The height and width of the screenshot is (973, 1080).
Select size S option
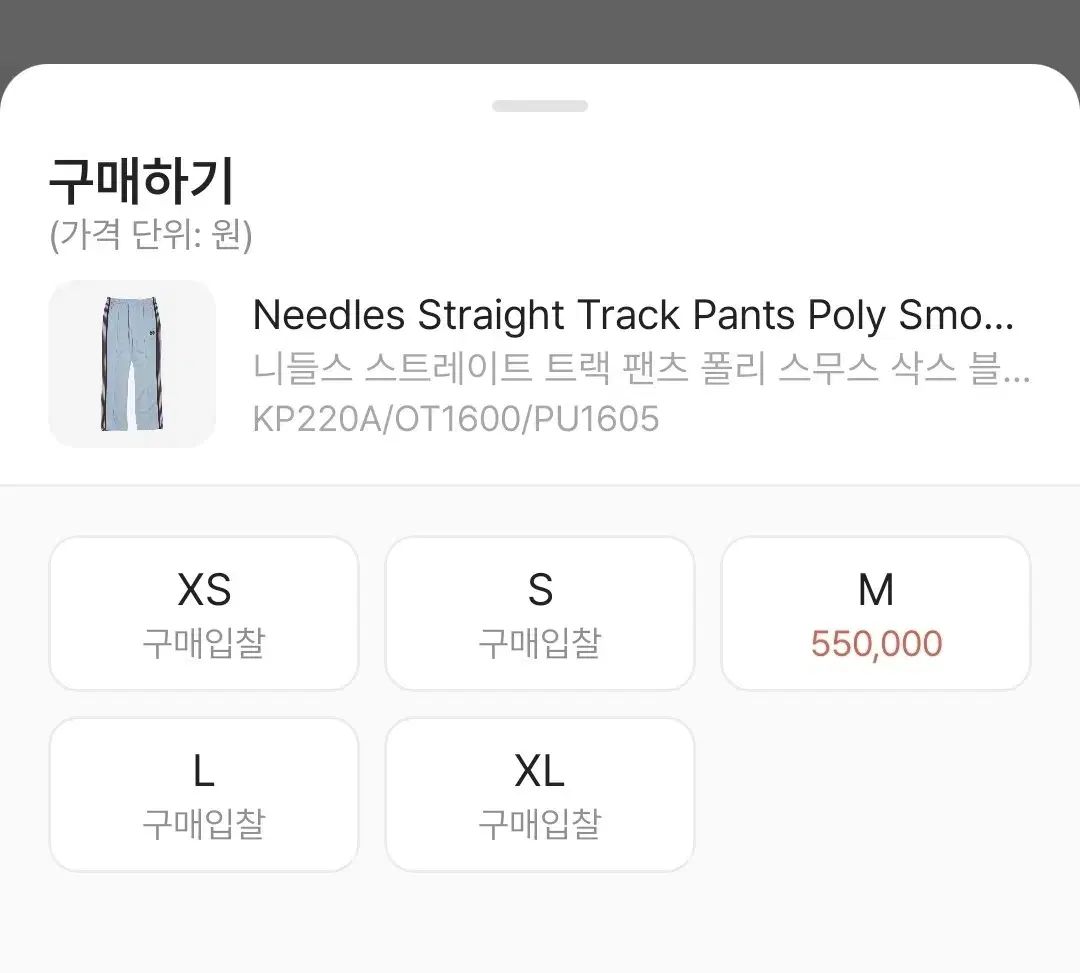pyautogui.click(x=540, y=613)
